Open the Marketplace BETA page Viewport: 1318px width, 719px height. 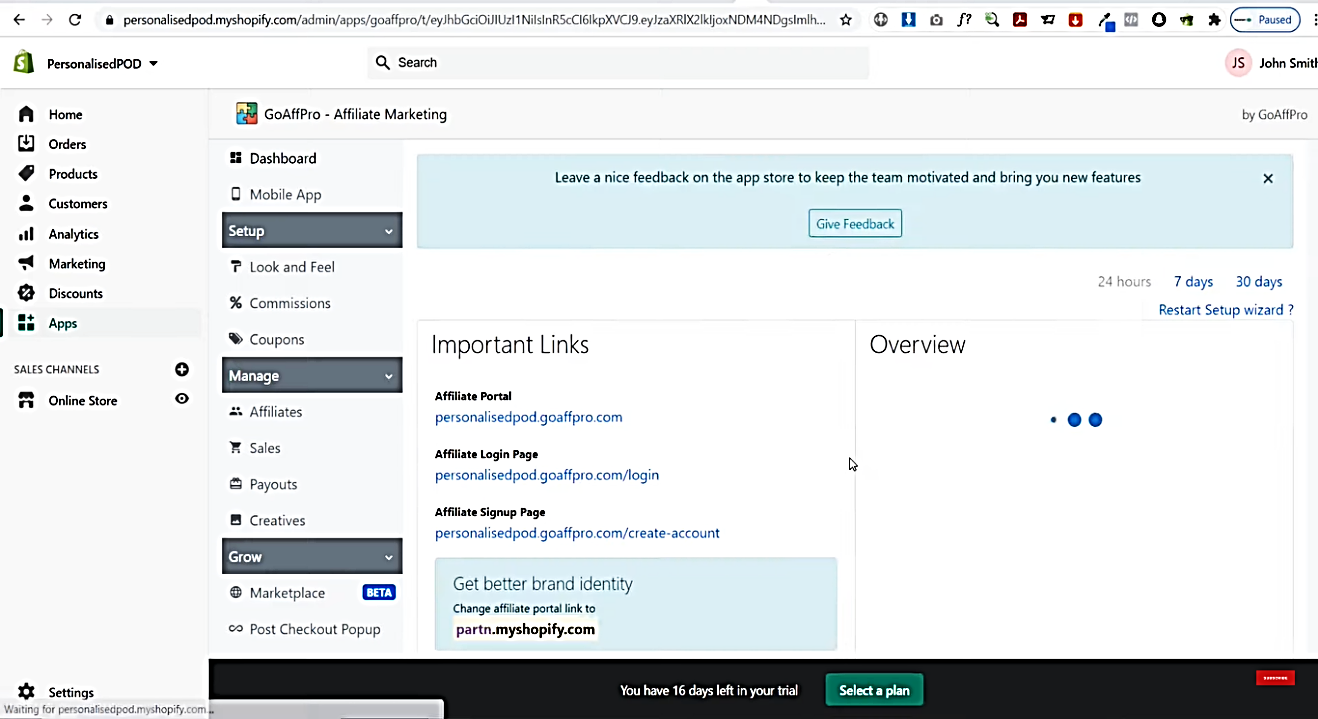287,593
